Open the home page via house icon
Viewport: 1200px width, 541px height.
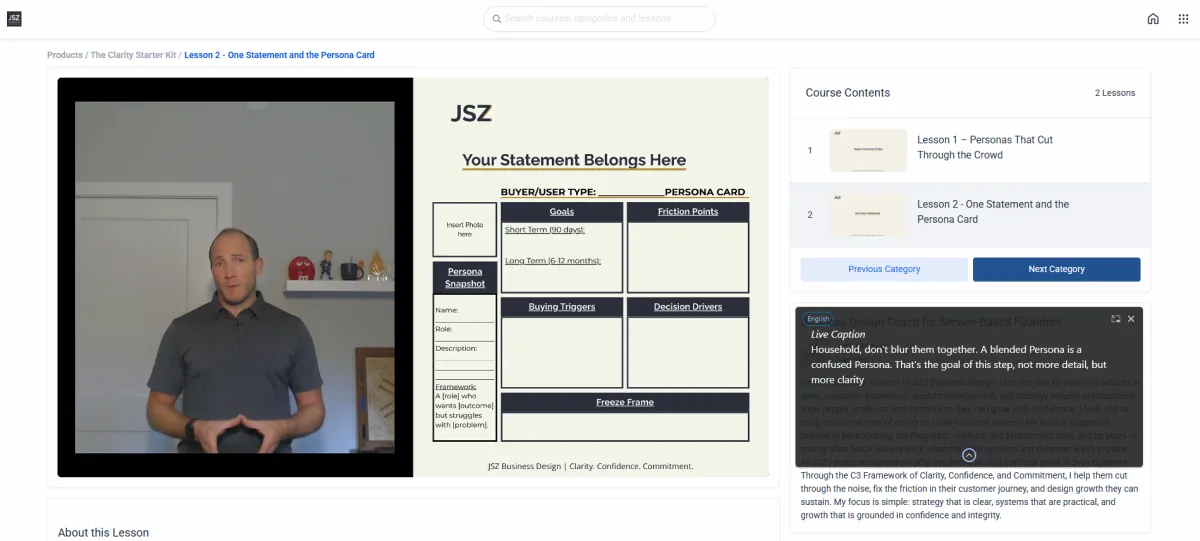click(x=1153, y=19)
